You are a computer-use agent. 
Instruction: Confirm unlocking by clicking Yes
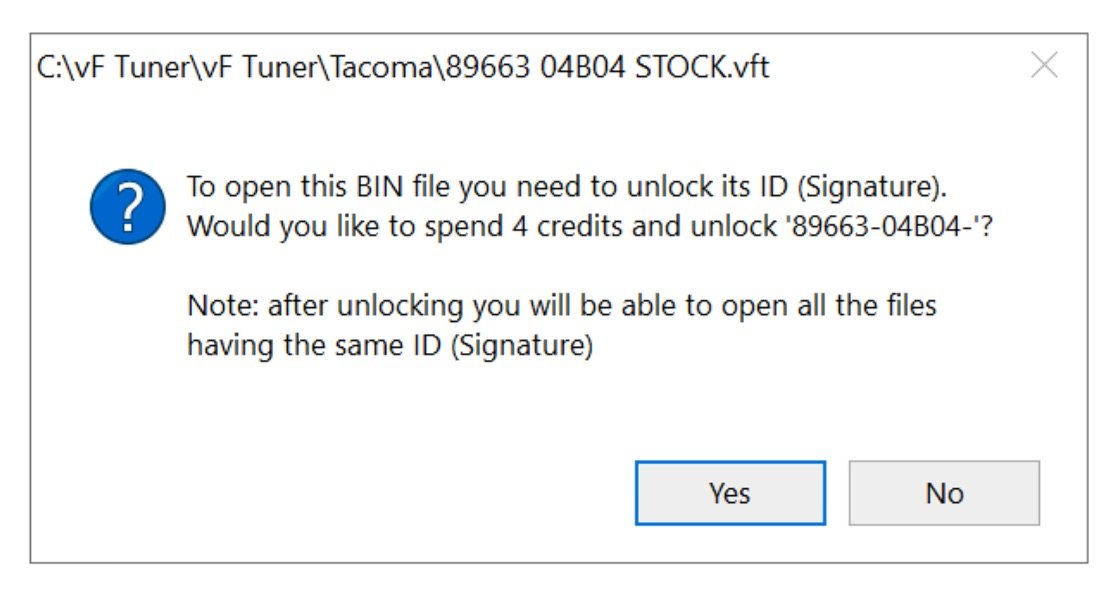click(730, 493)
